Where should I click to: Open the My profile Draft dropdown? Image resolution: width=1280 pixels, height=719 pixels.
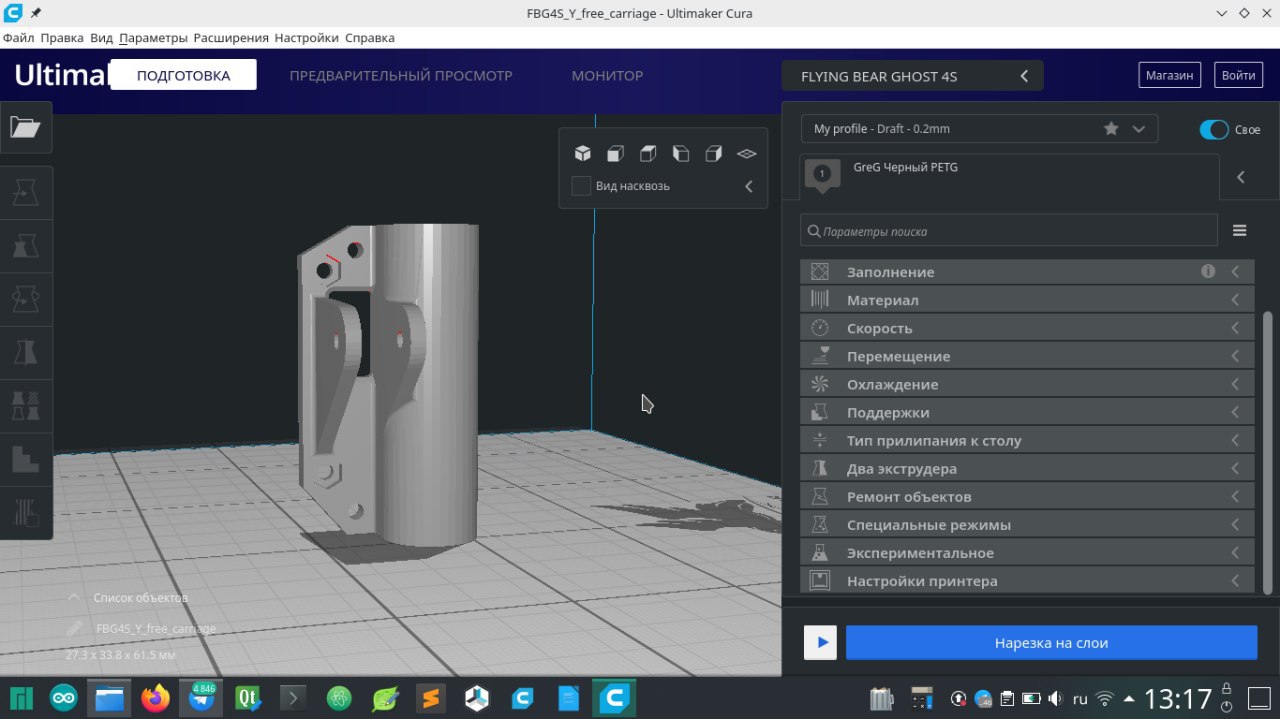[979, 129]
